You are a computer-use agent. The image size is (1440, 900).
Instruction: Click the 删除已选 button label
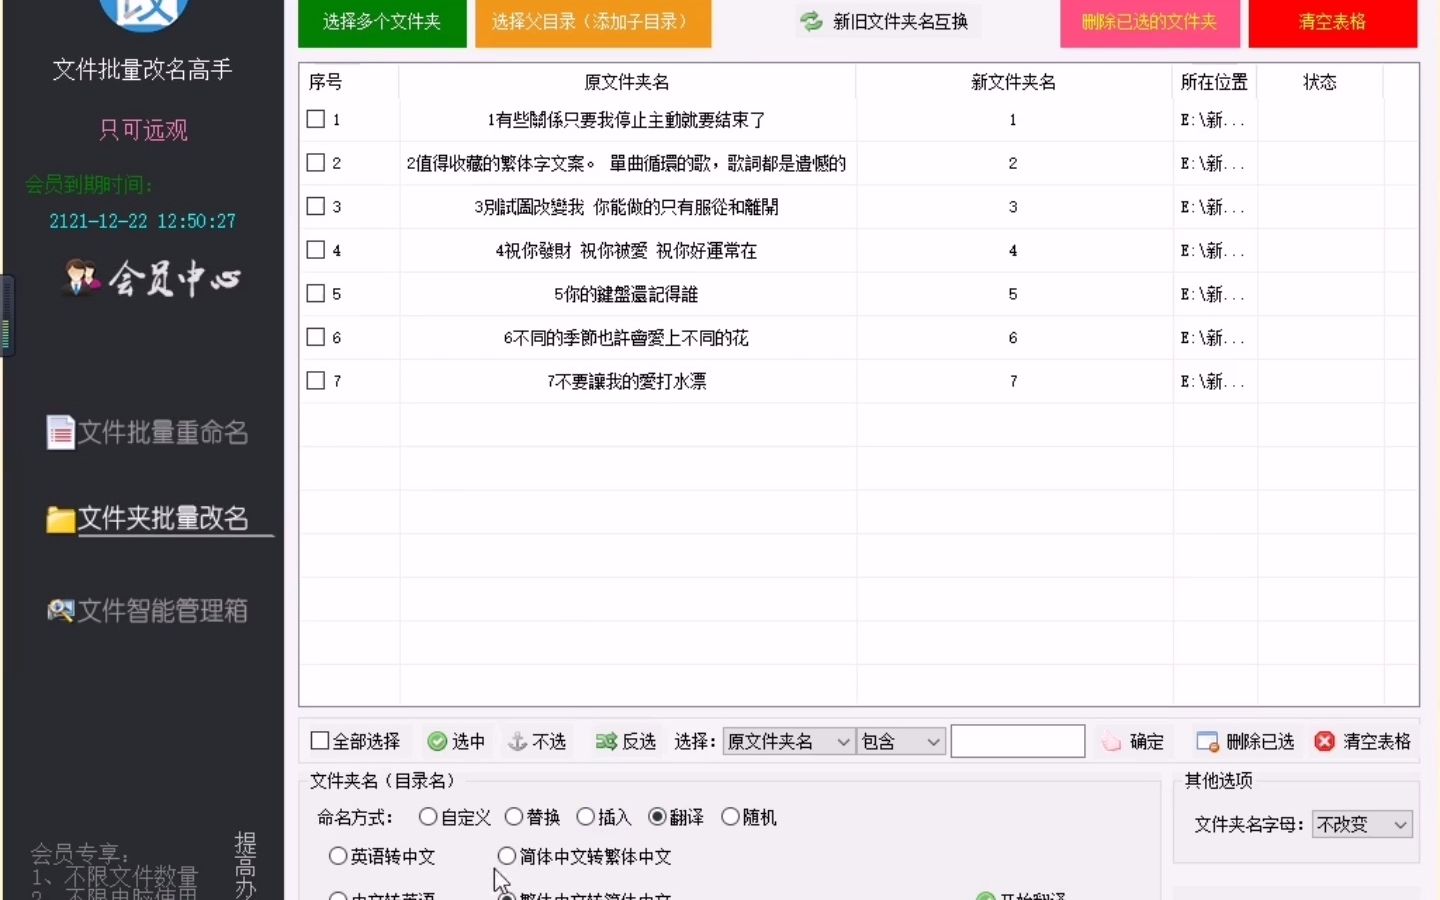click(x=1260, y=742)
